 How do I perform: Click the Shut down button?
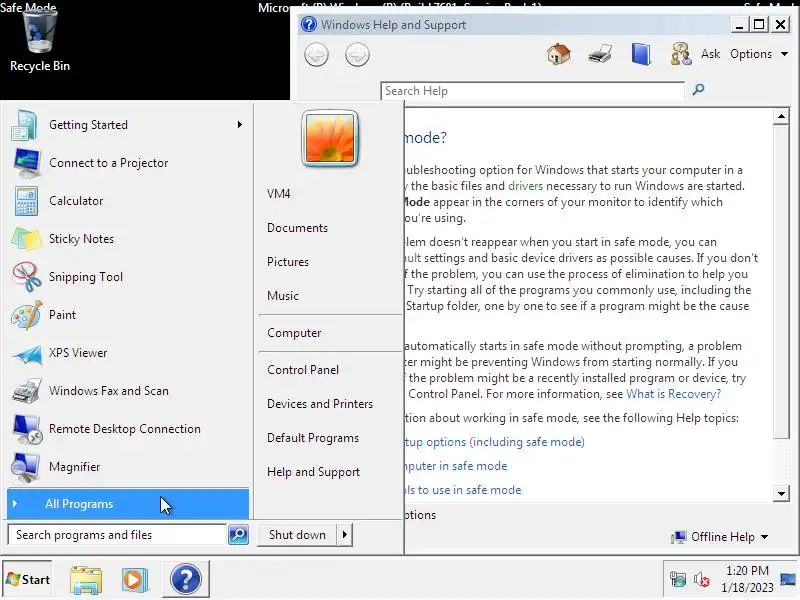297,535
